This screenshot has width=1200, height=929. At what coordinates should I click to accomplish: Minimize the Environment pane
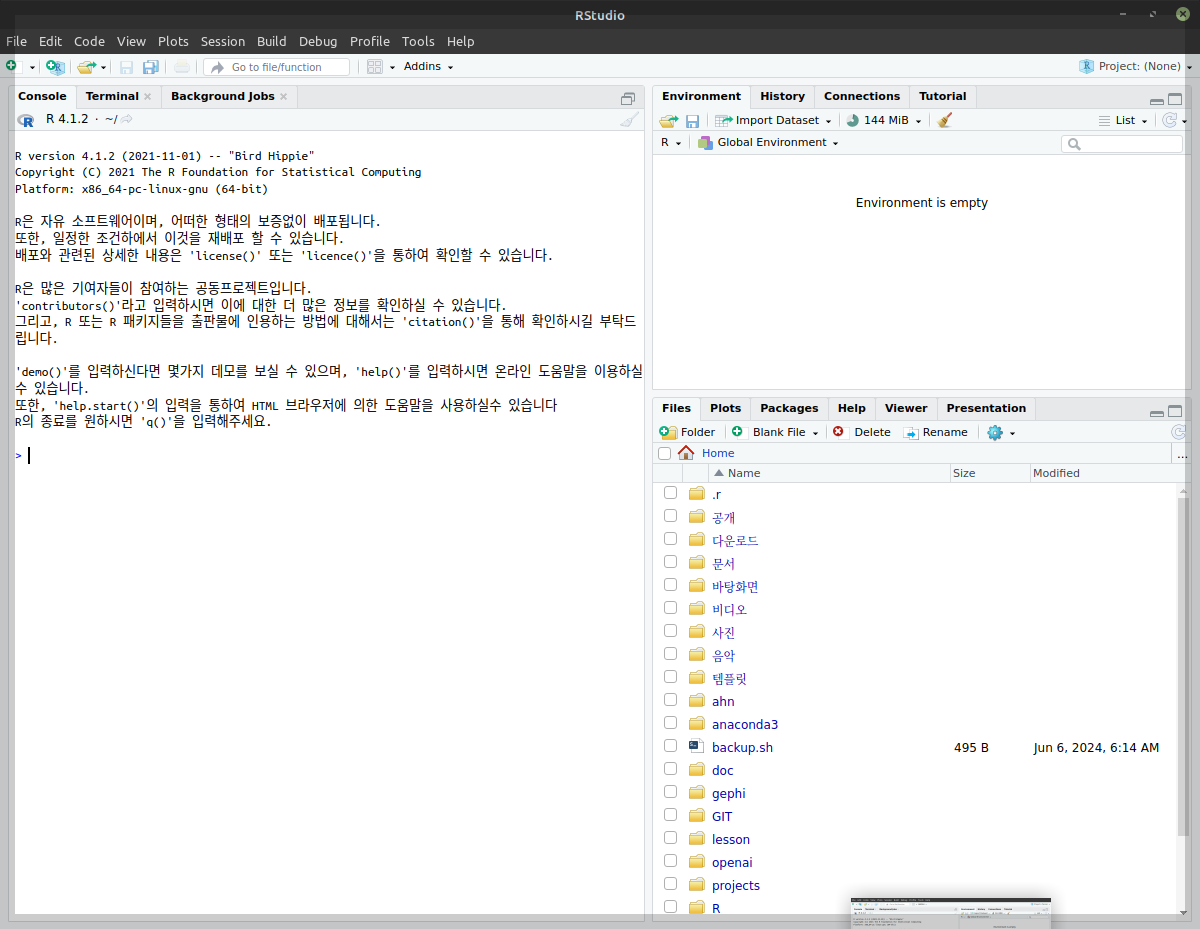pyautogui.click(x=1157, y=100)
